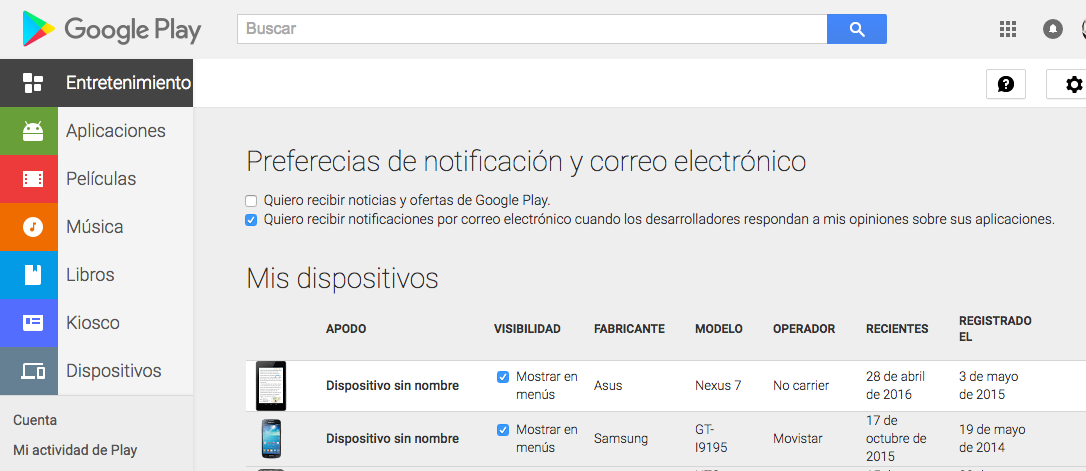Click the No carrier operator cell
The height and width of the screenshot is (471, 1086).
click(801, 386)
